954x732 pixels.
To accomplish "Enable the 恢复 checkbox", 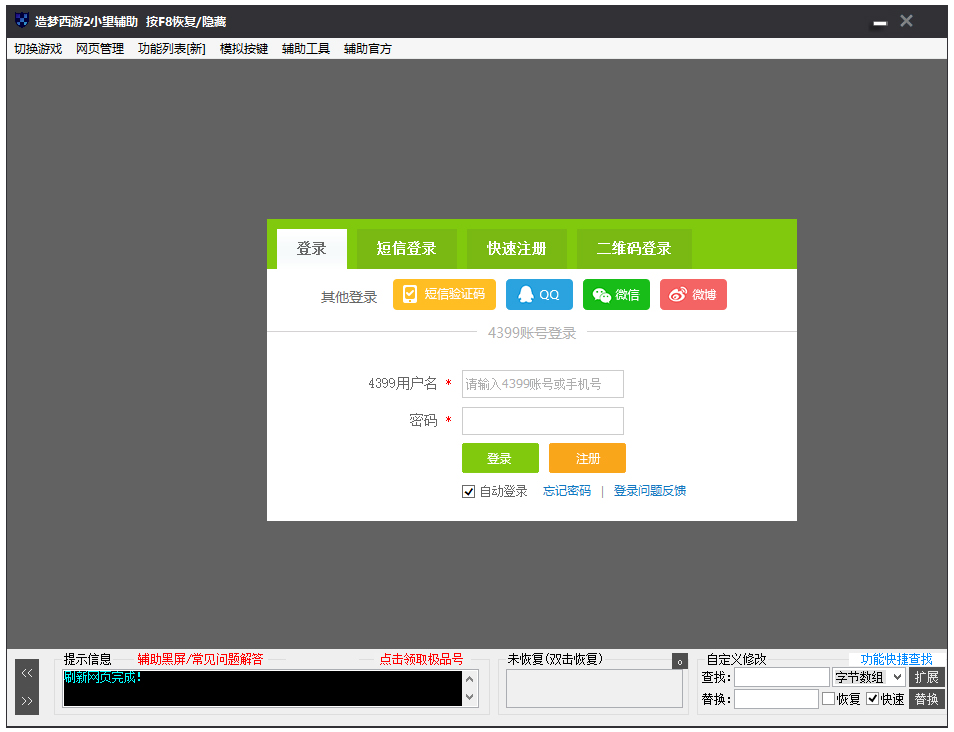I will click(828, 699).
